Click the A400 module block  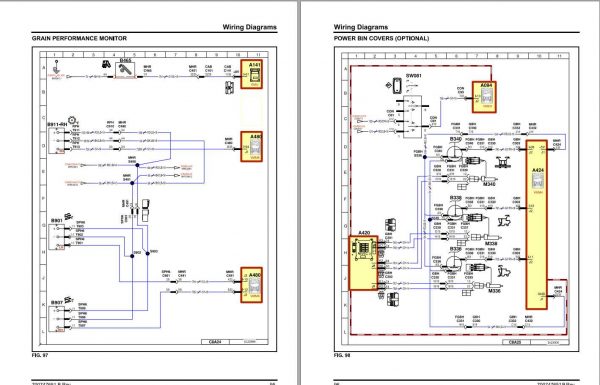[252, 285]
